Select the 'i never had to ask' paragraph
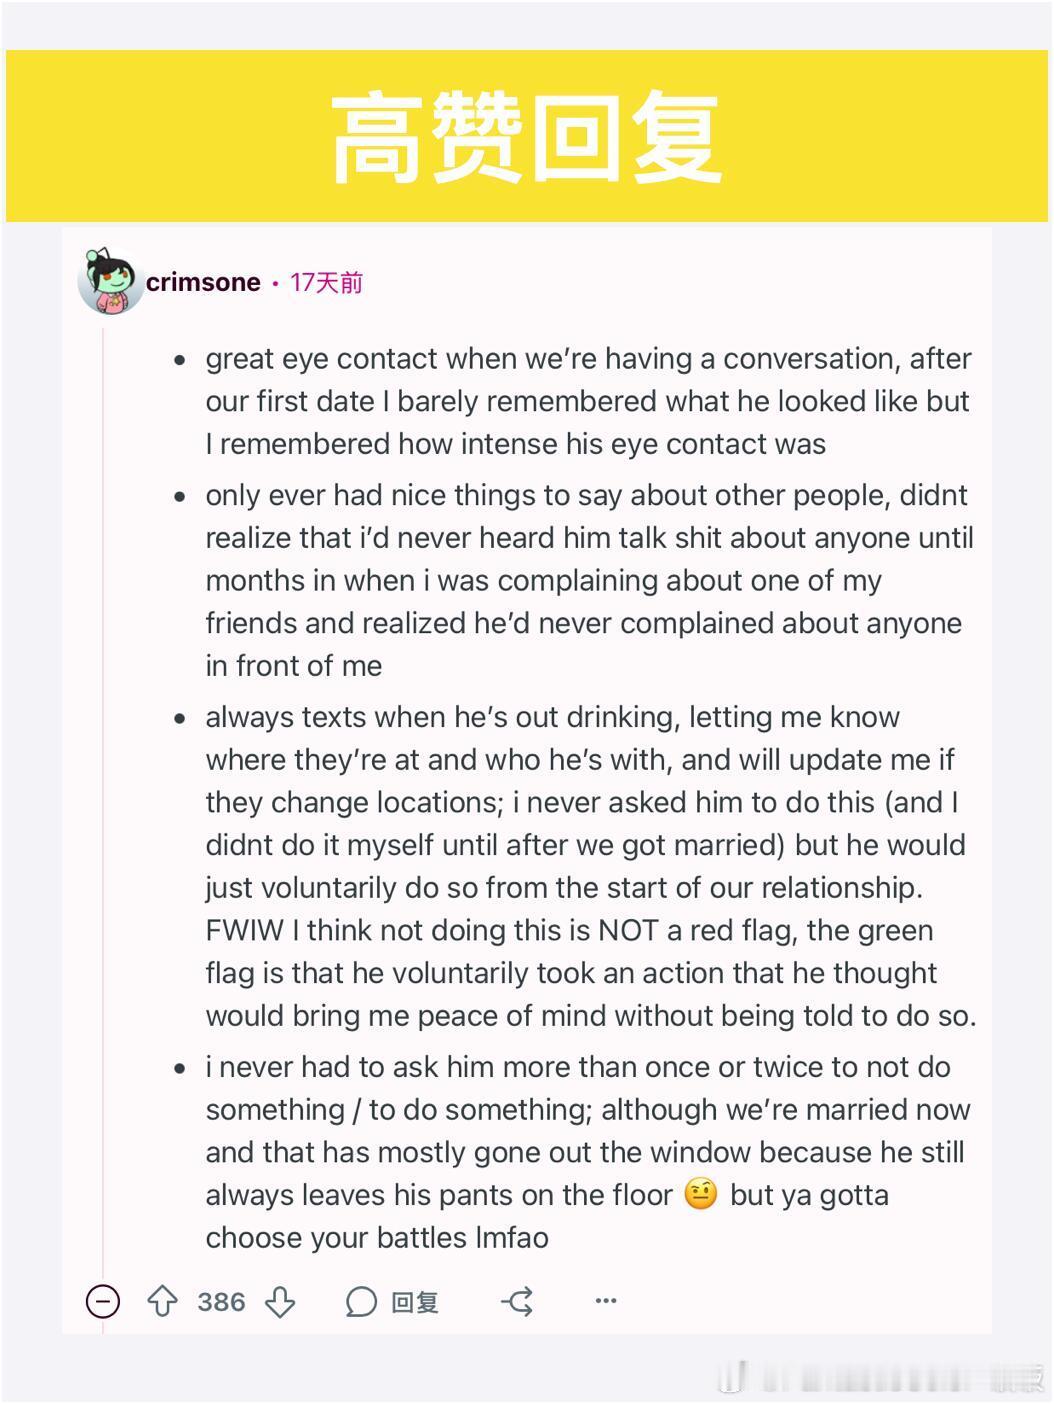This screenshot has width=1054, height=1404. click(x=588, y=1152)
